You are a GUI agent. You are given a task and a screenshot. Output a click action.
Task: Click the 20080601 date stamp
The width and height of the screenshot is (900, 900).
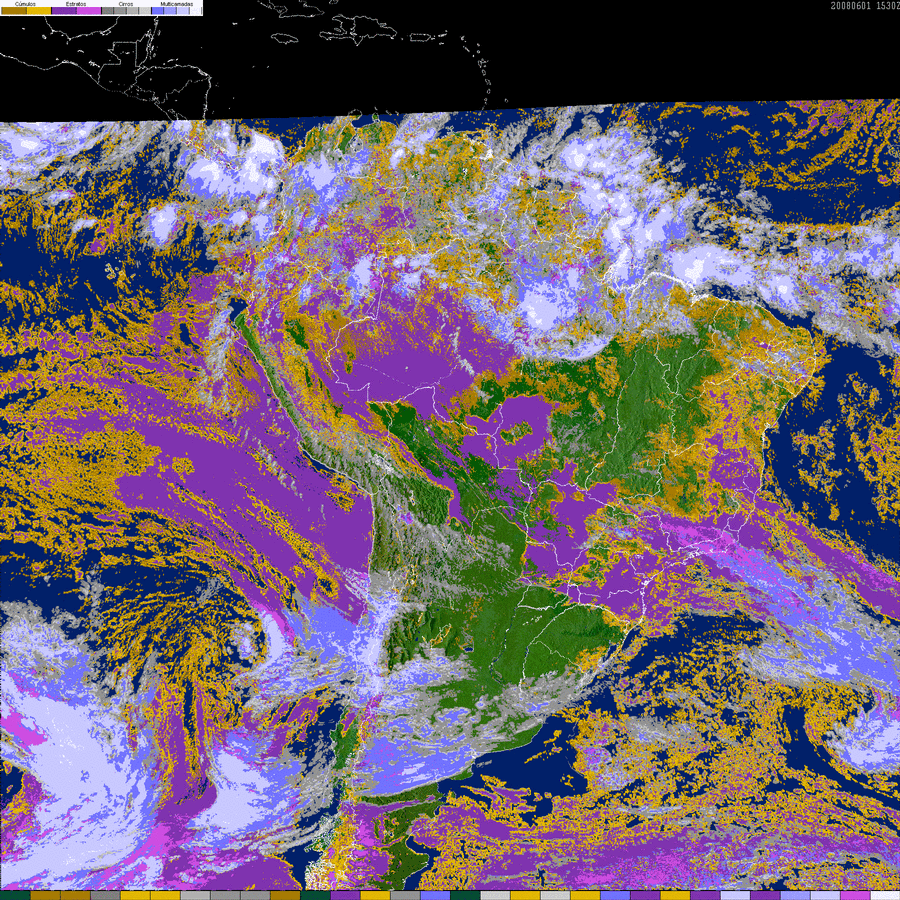(x=850, y=6)
